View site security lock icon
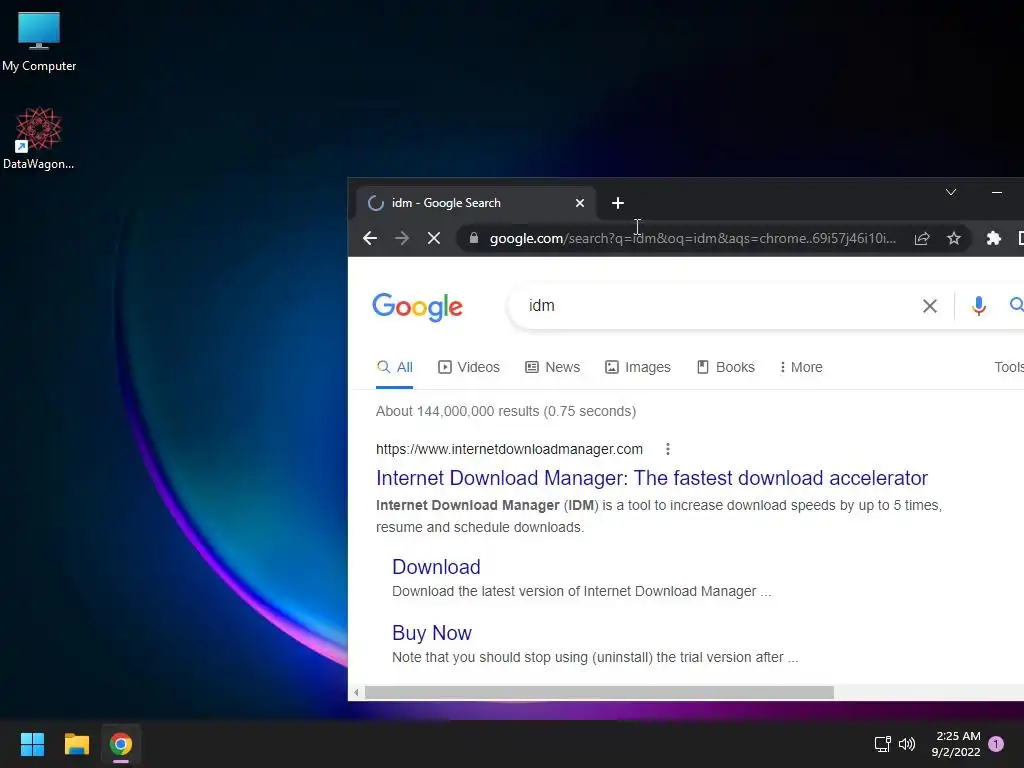 tap(474, 238)
